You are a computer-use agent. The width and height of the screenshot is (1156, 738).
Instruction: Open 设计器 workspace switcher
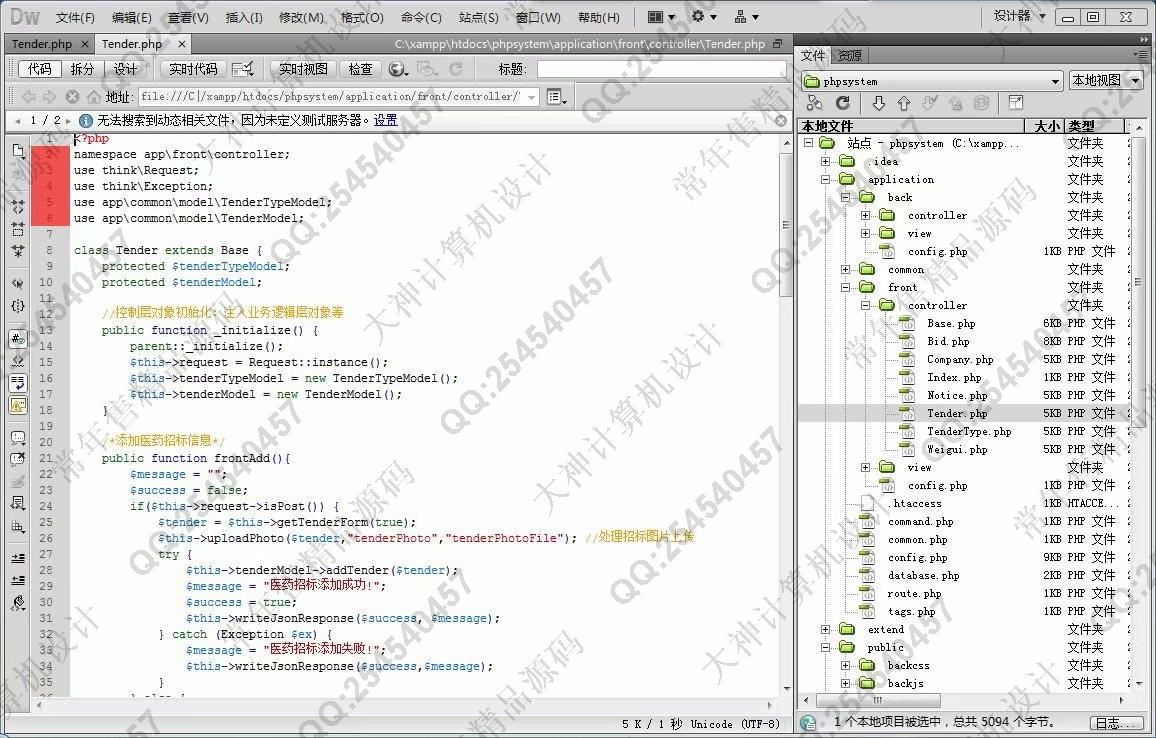click(x=1019, y=15)
